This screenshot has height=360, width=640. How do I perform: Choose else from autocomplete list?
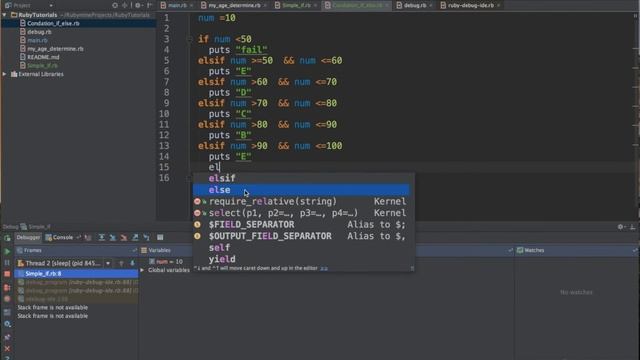[301, 190]
